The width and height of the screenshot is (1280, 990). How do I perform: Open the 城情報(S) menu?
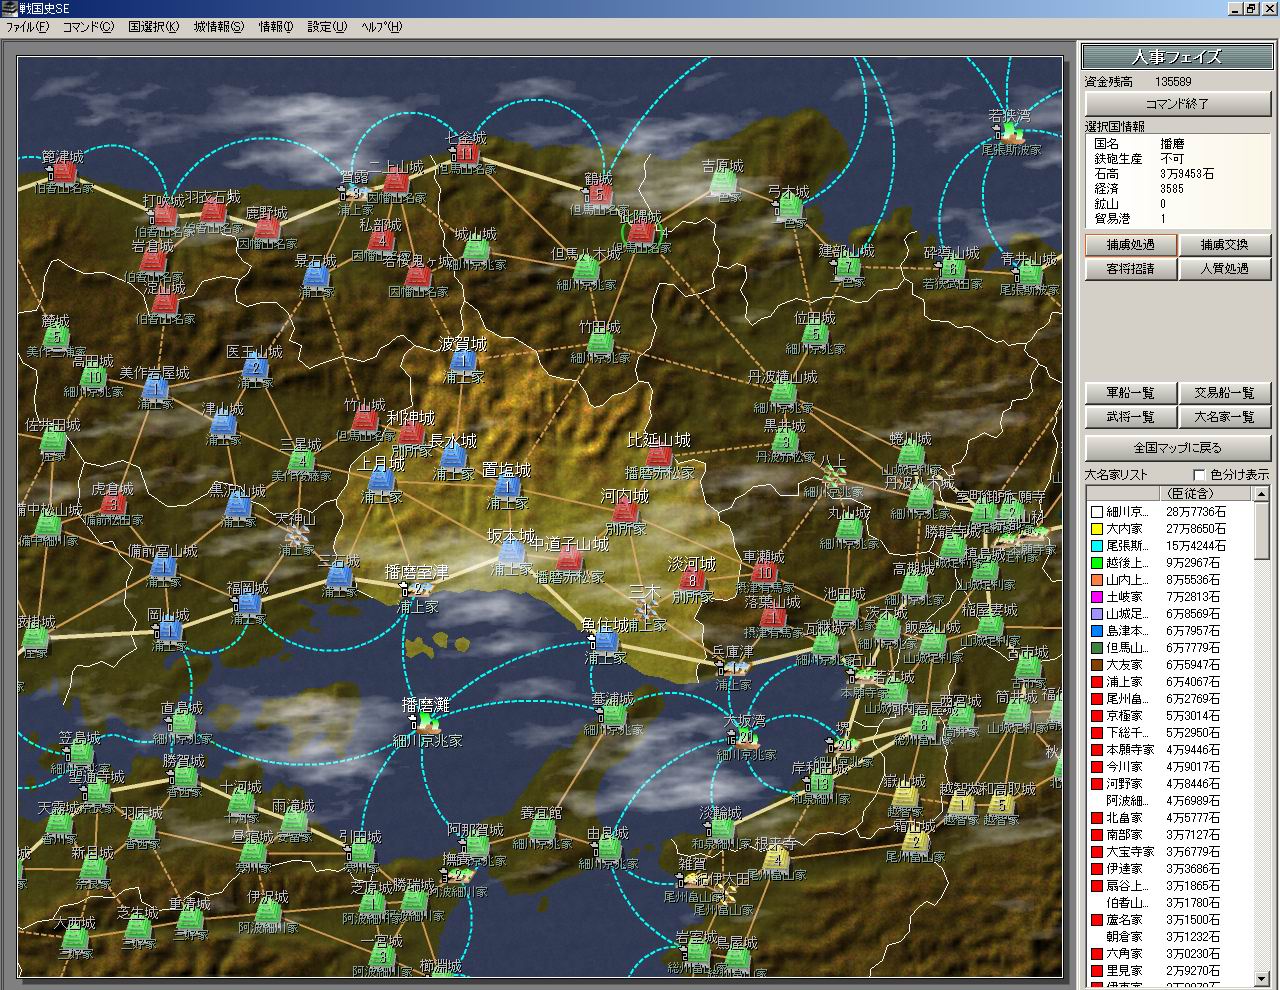(x=218, y=27)
